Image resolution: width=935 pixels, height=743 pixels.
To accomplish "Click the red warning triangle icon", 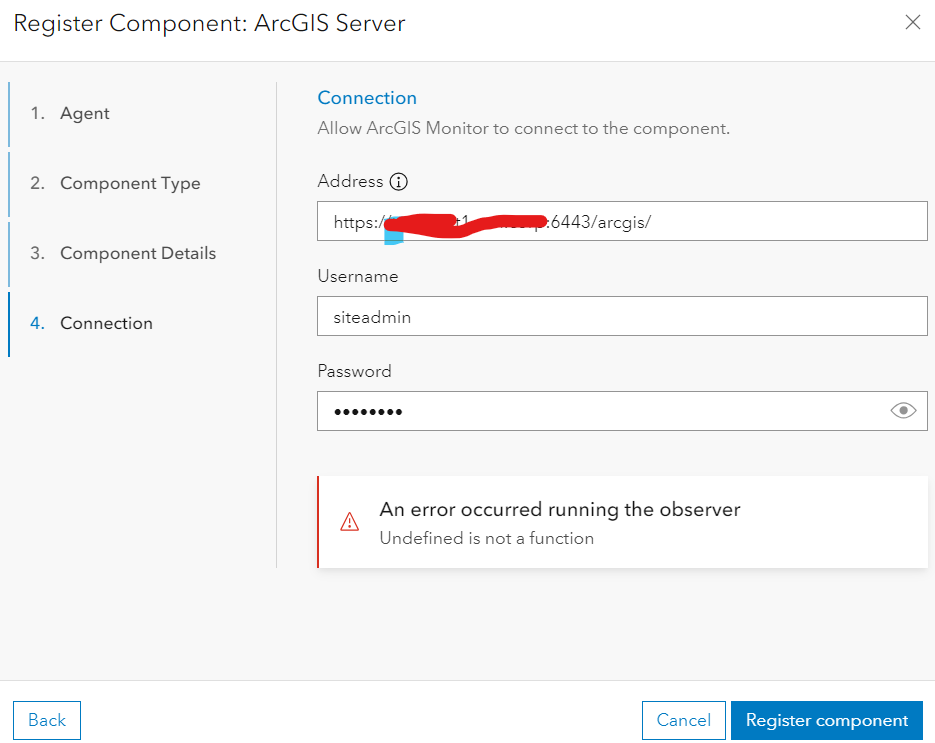I will [349, 522].
